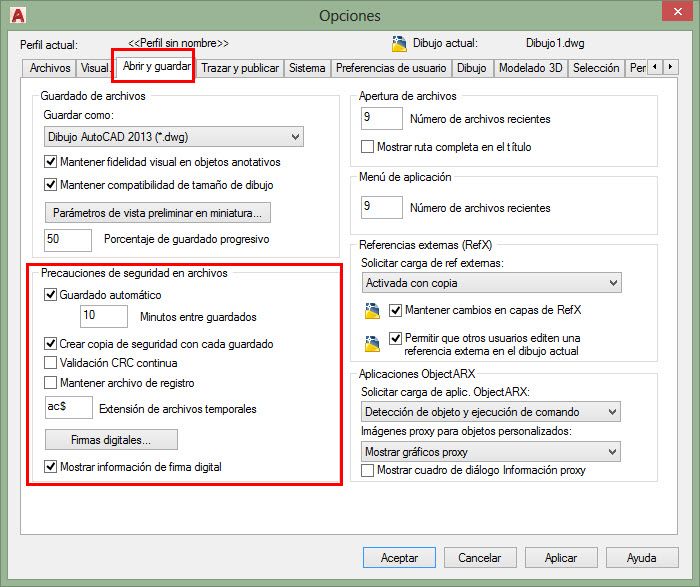Click Extensión de archivos temporales field
The width and height of the screenshot is (700, 587).
click(69, 408)
